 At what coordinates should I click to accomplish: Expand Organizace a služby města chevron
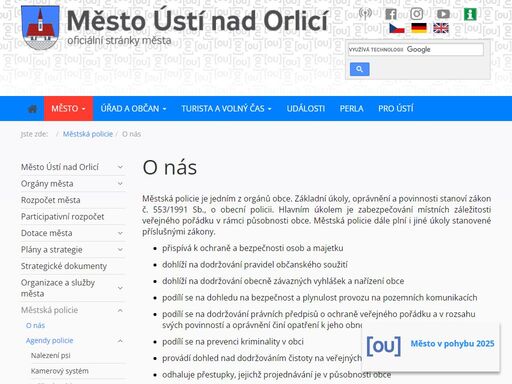click(120, 288)
